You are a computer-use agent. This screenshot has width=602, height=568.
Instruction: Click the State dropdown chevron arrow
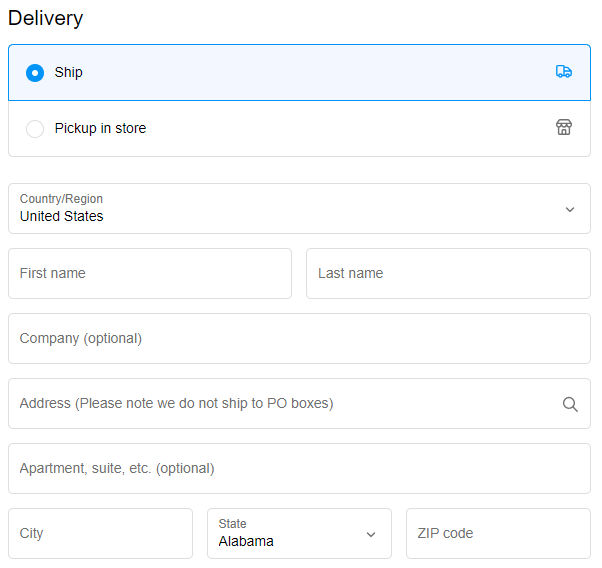pos(370,534)
